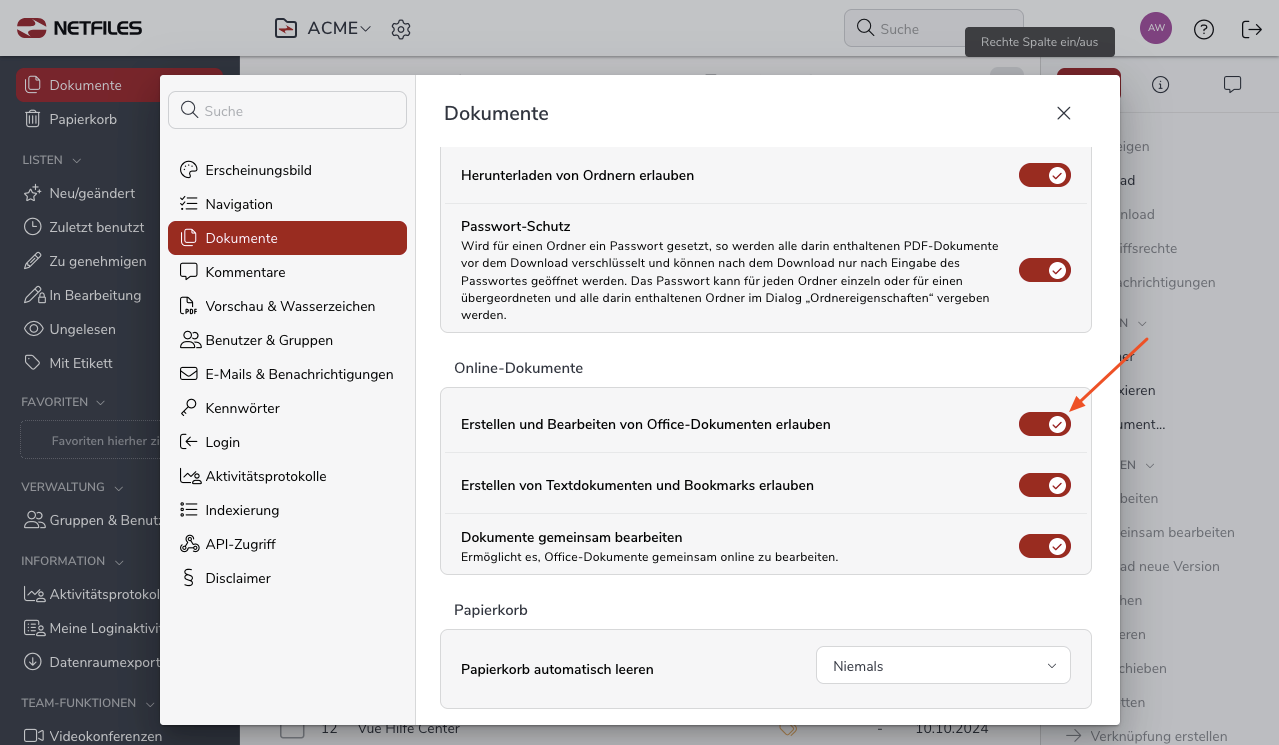Open the comments speech bubble panel icon
The width and height of the screenshot is (1279, 745).
pyautogui.click(x=1232, y=85)
